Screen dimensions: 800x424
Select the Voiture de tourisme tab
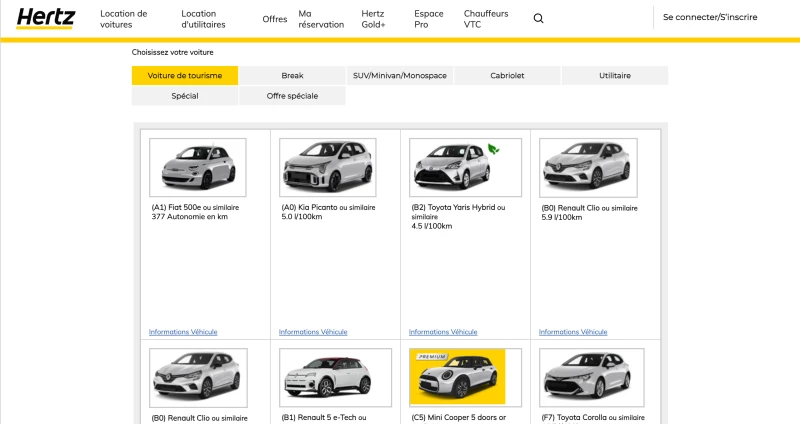[x=185, y=76]
